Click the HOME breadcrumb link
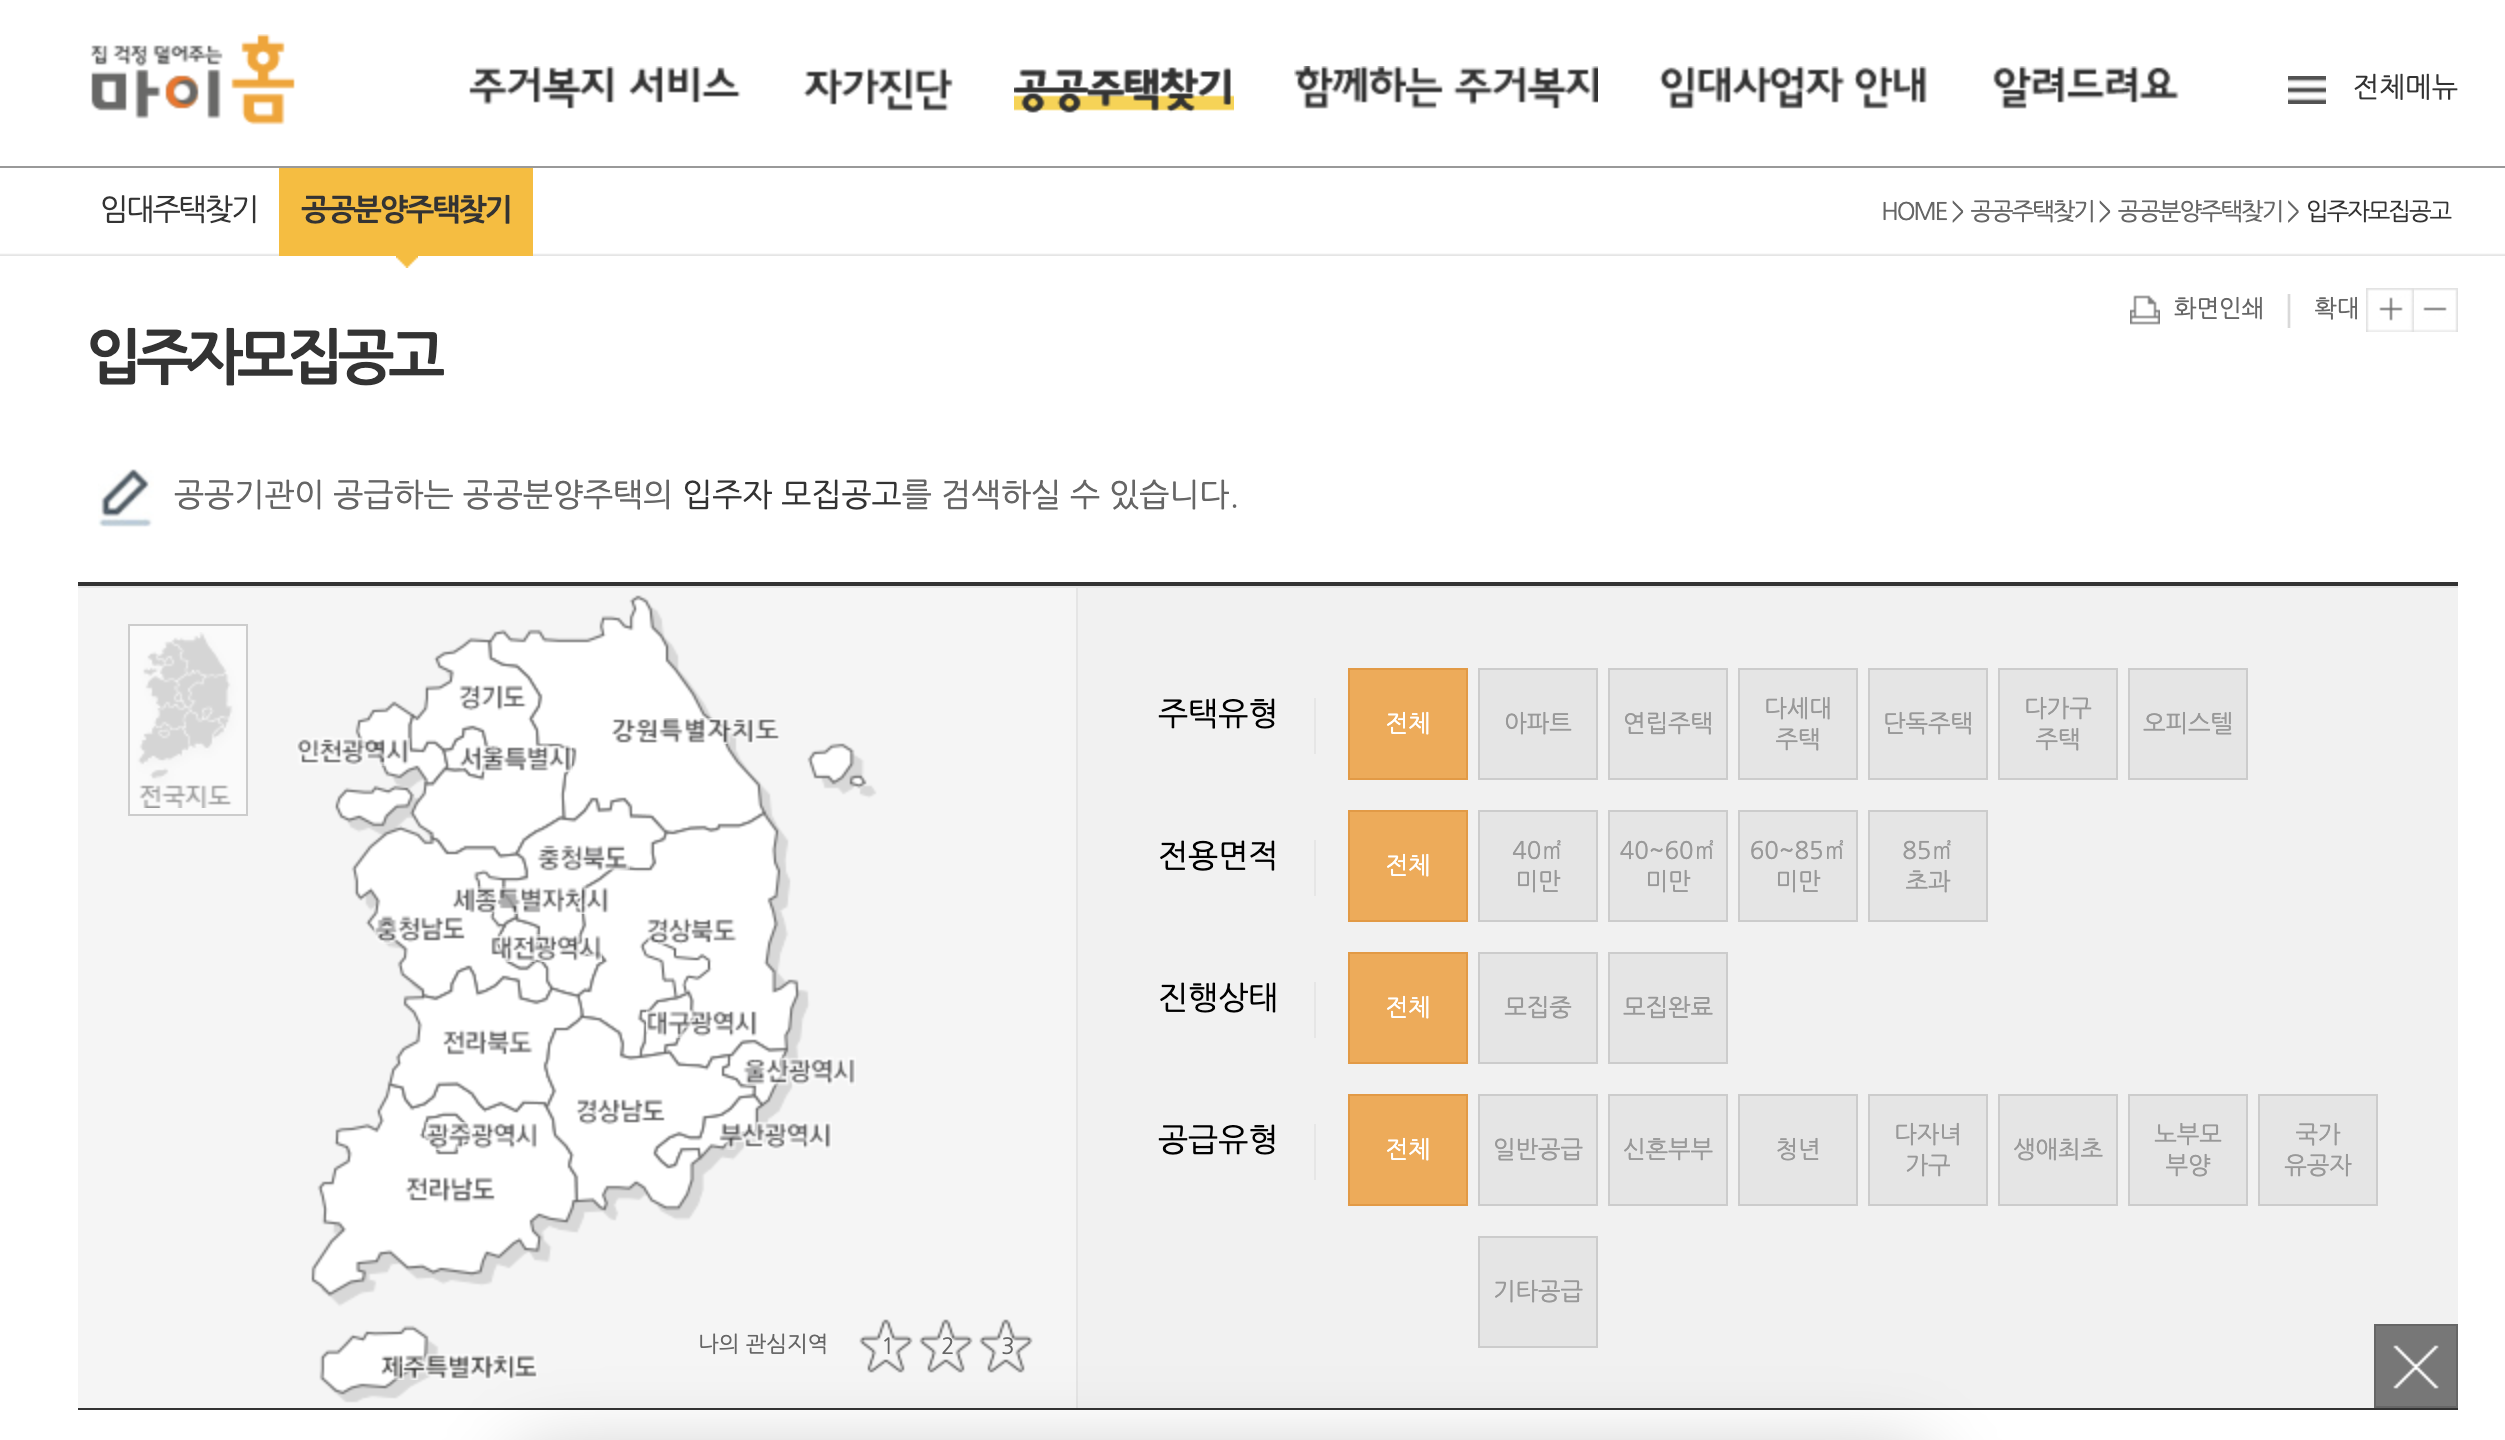Screen dimensions: 2505x1440 pyautogui.click(x=1913, y=211)
